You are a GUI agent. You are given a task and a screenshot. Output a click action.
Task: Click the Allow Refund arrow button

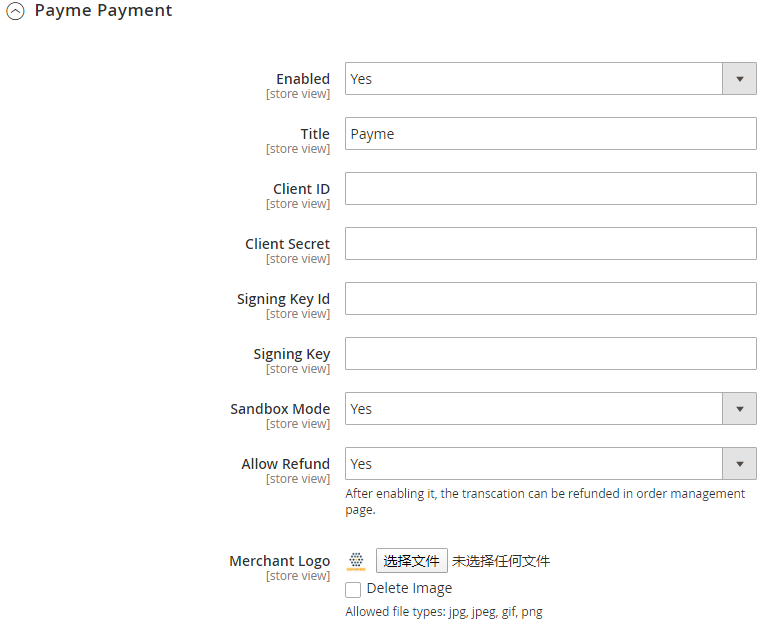coord(739,464)
